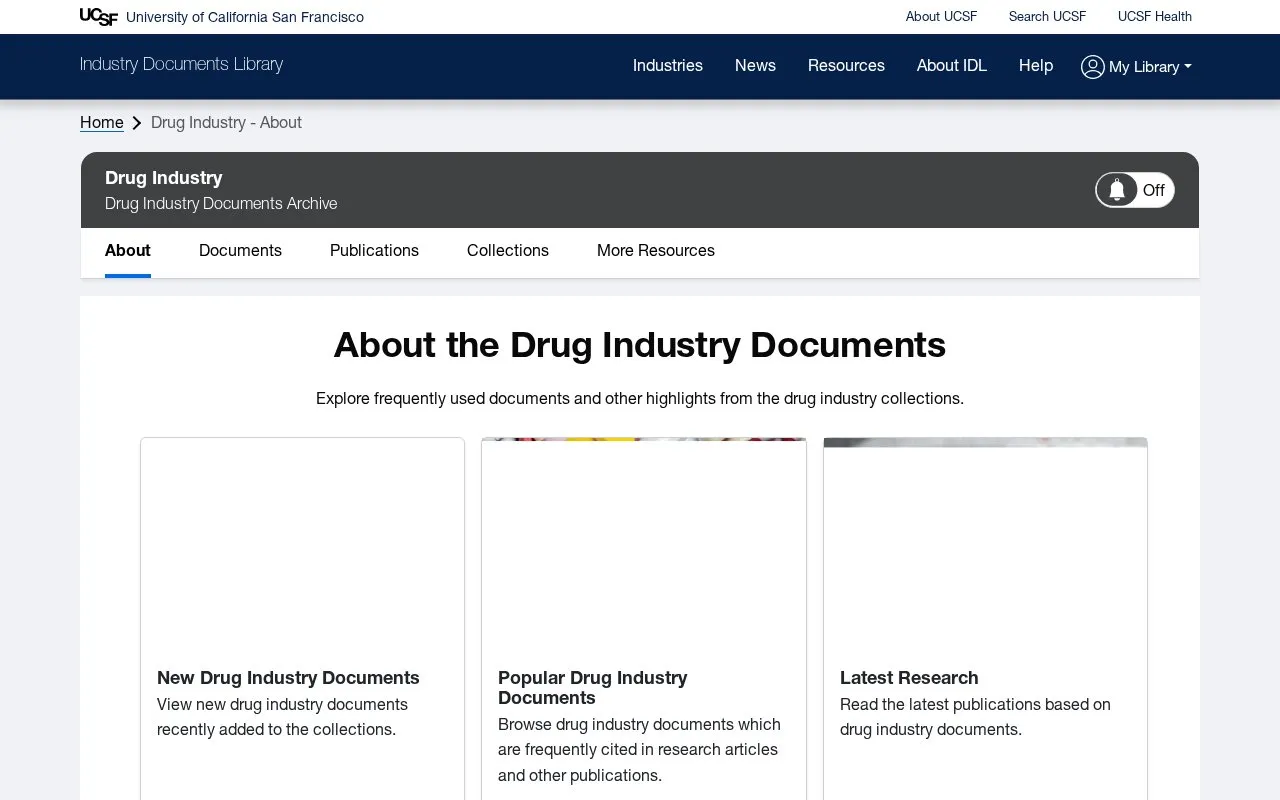Viewport: 1280px width, 800px height.
Task: Open the Help page
Action: point(1036,66)
